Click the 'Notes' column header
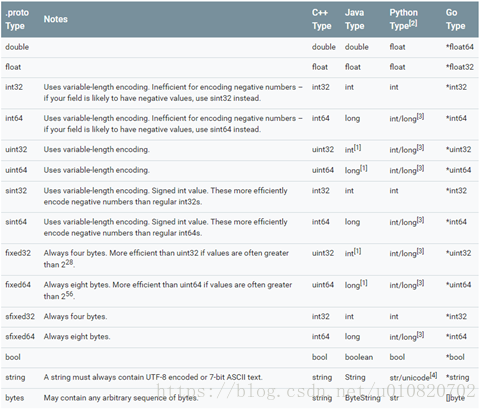The height and width of the screenshot is (411, 487). 55,19
